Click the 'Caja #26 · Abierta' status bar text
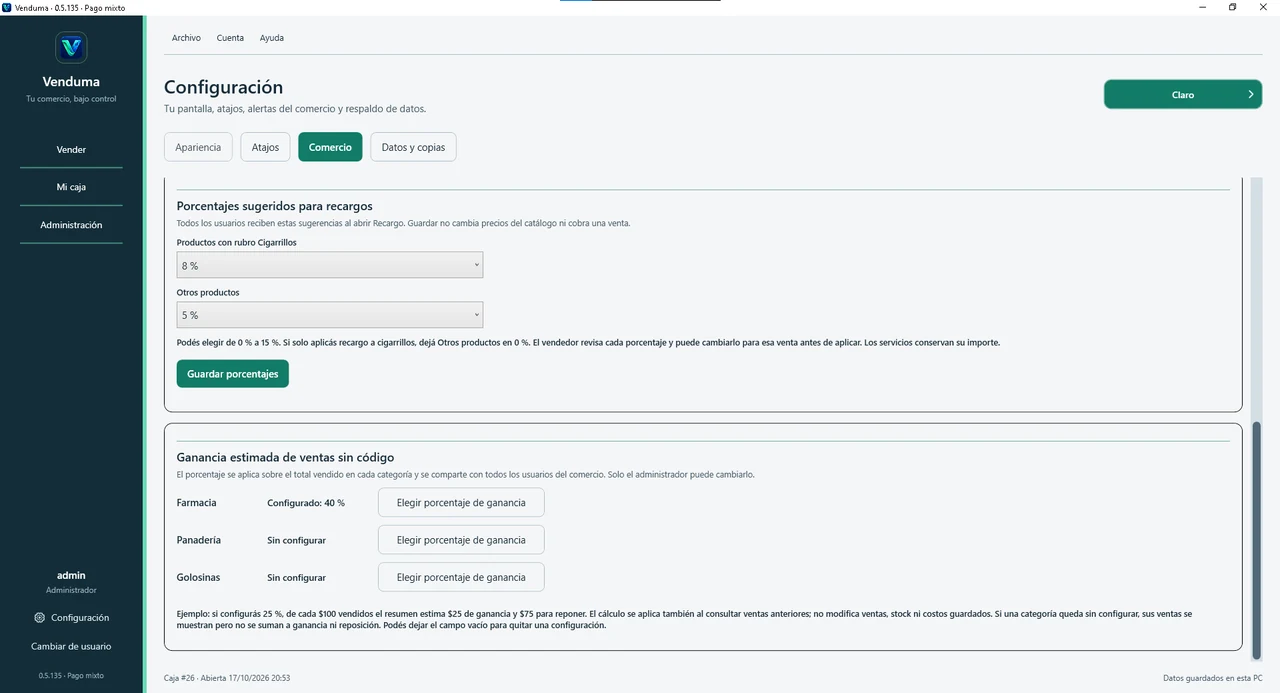1280x693 pixels. click(x=227, y=678)
